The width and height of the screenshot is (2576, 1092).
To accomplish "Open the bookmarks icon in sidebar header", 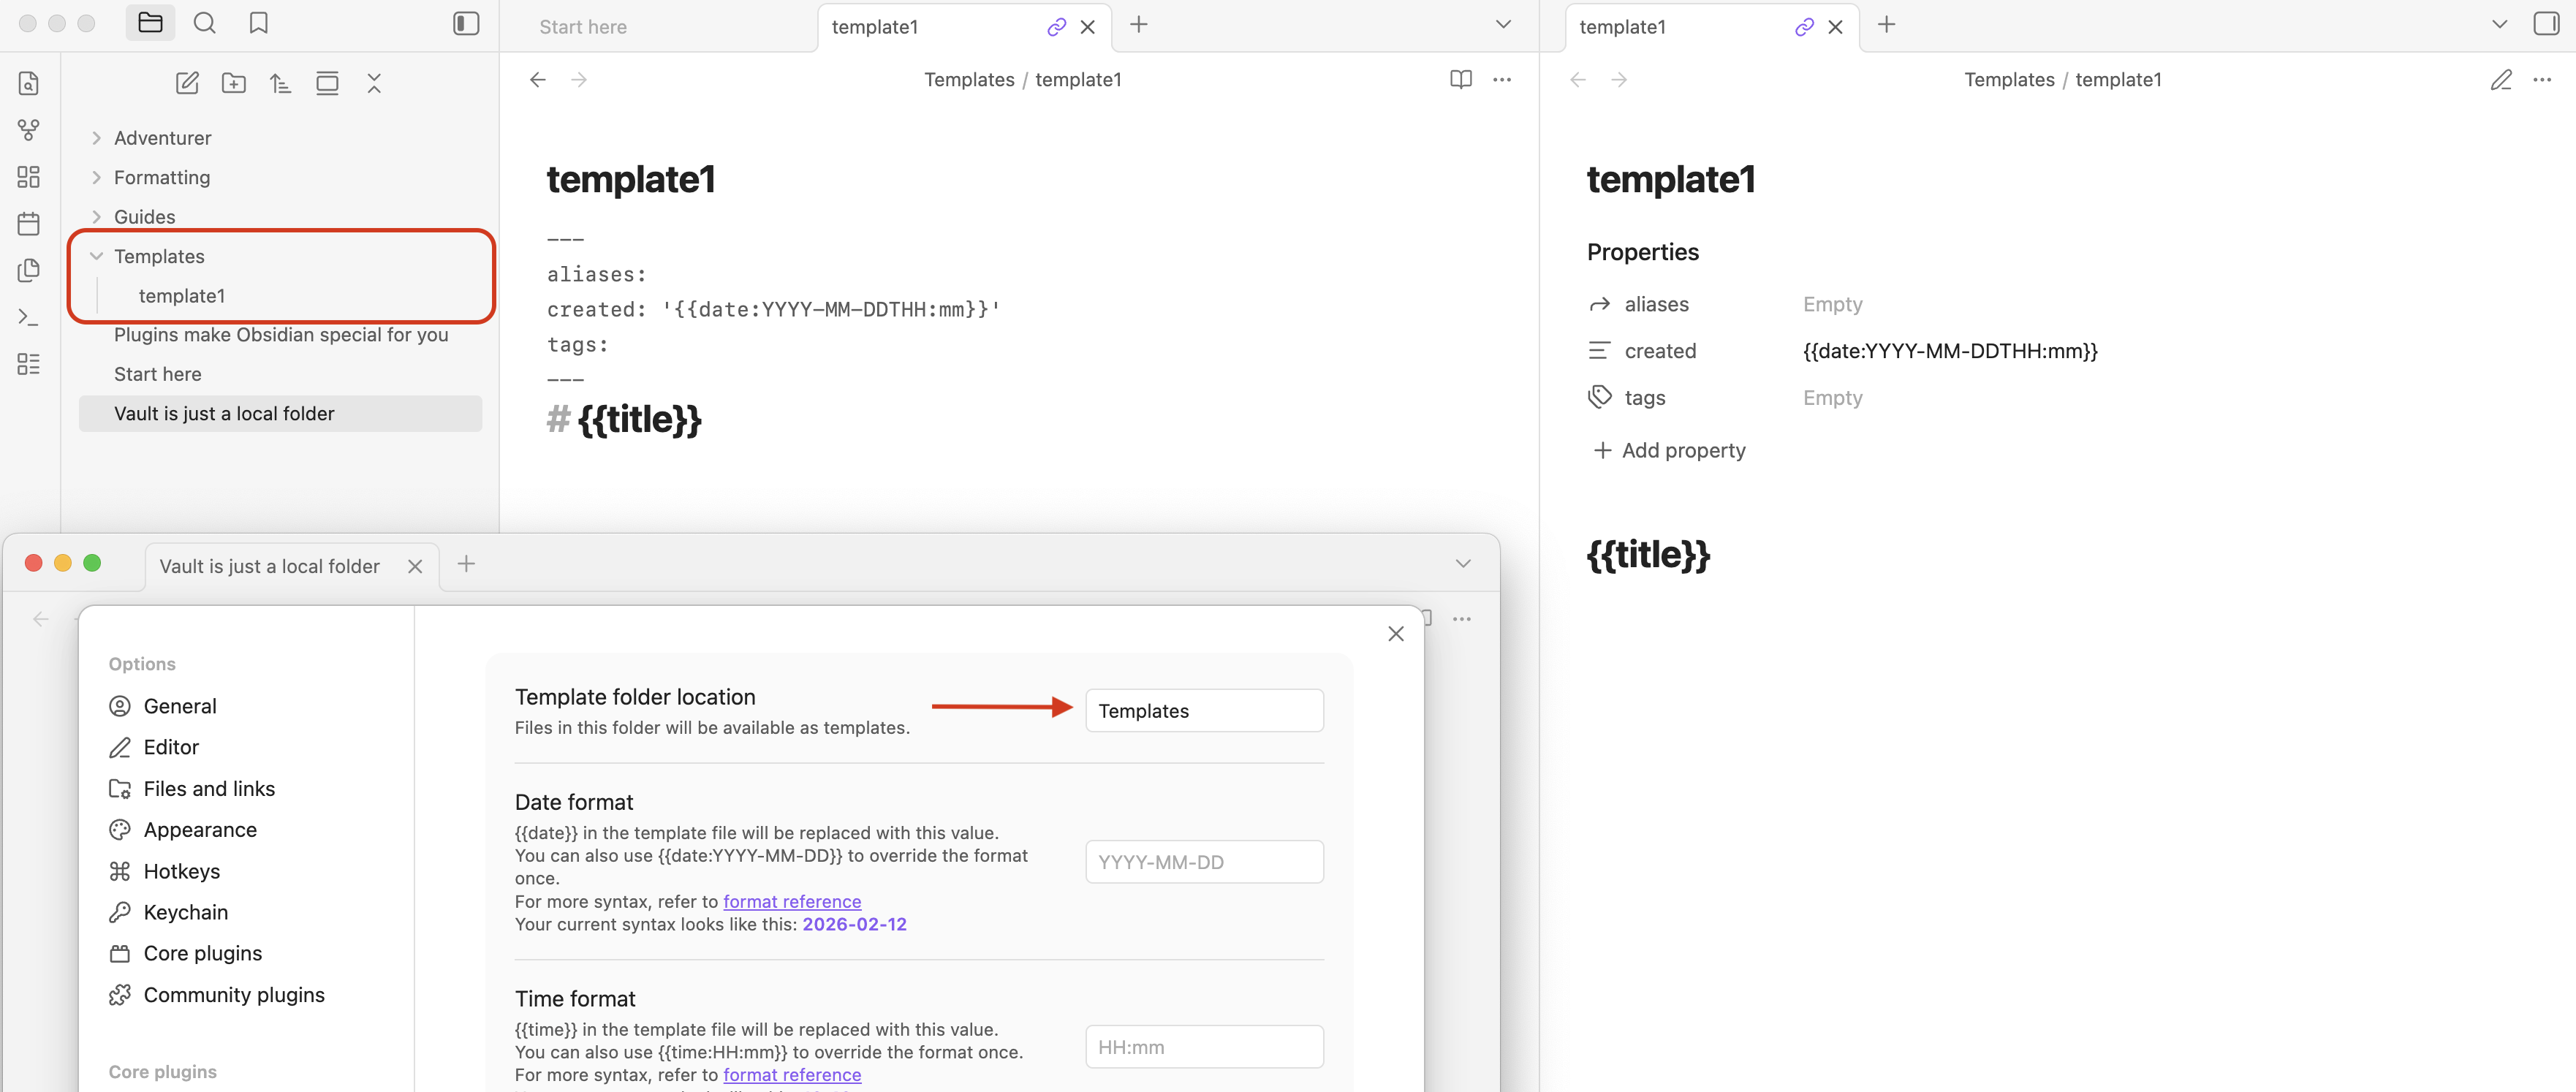I will 258,23.
